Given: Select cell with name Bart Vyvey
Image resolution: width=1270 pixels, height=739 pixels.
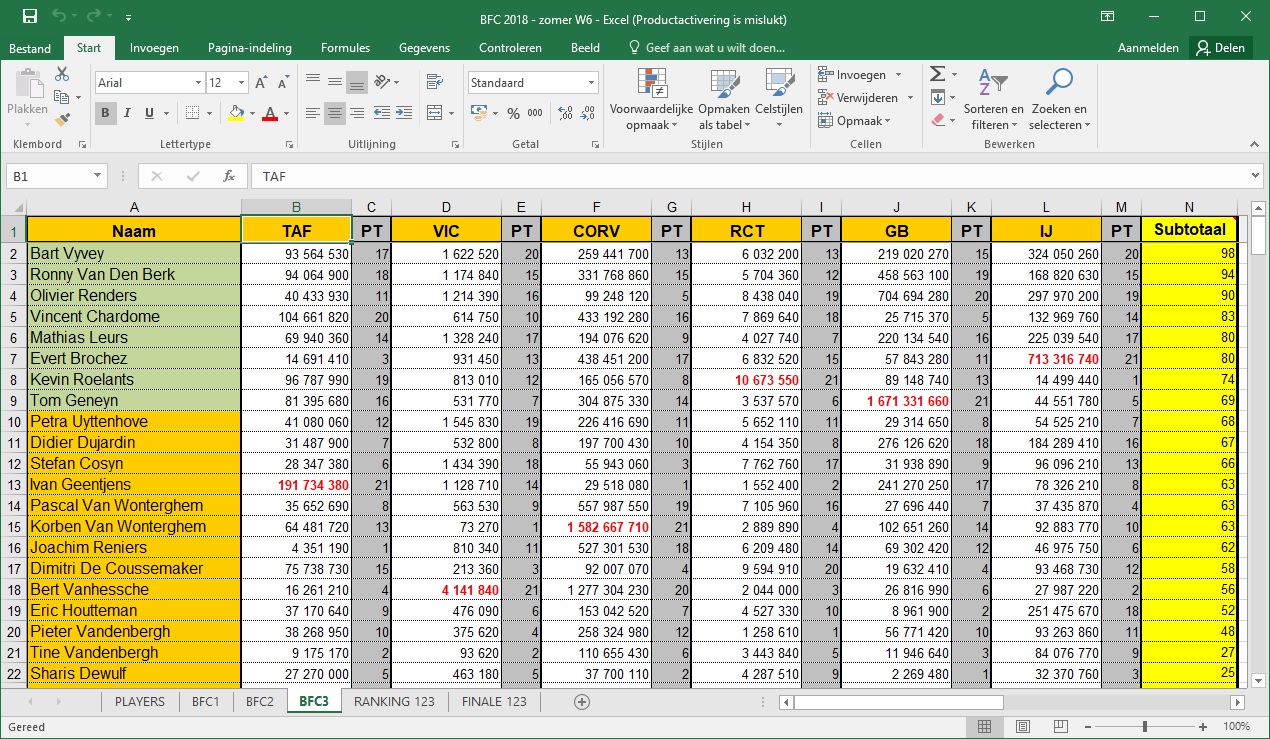Looking at the screenshot, I should click(x=134, y=254).
